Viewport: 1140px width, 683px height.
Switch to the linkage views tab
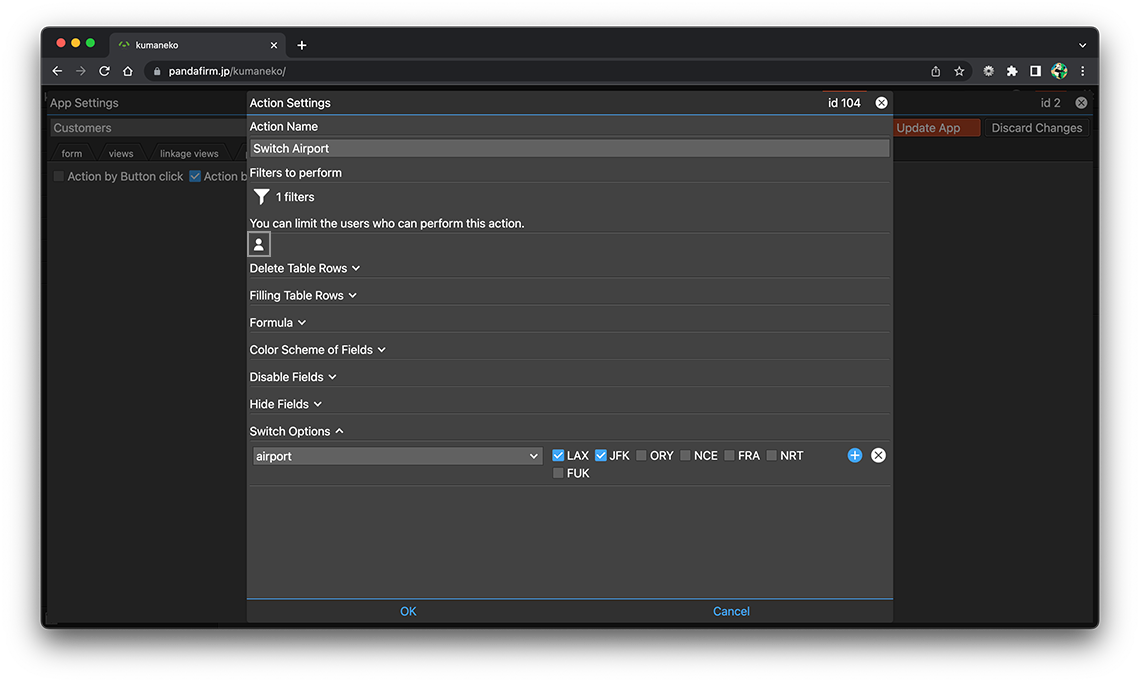coord(189,154)
